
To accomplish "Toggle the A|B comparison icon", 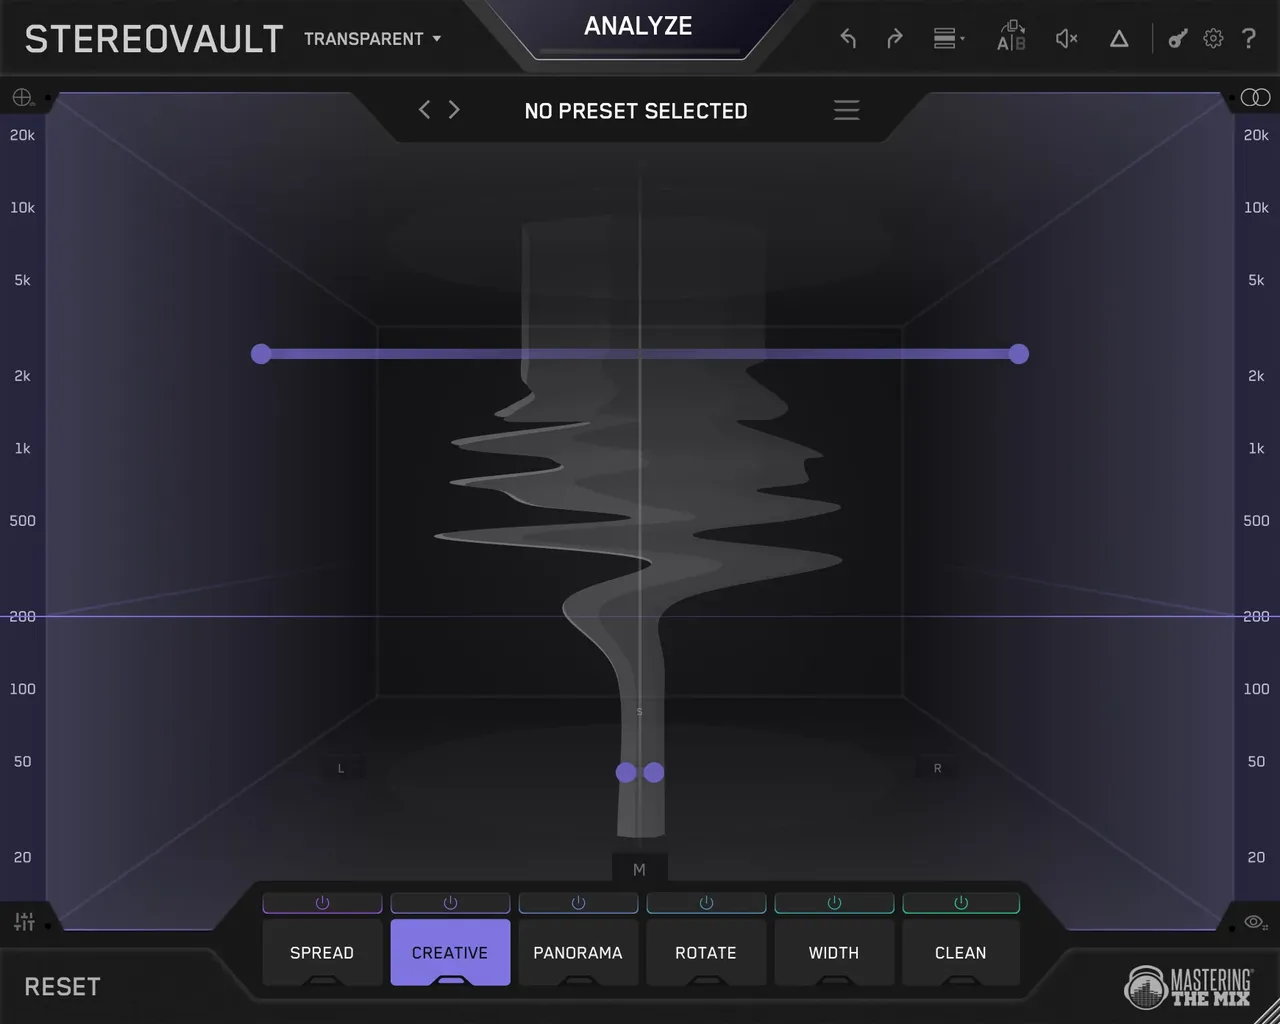I will point(1011,36).
